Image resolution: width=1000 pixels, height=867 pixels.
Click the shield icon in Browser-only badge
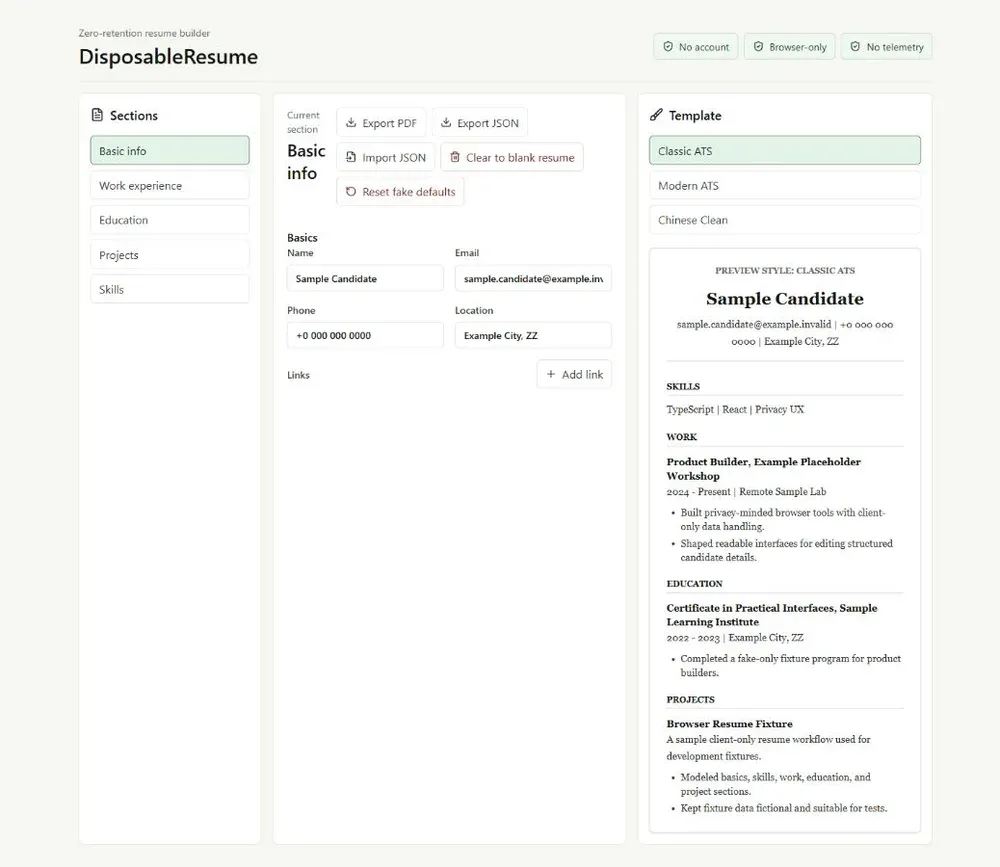point(758,47)
